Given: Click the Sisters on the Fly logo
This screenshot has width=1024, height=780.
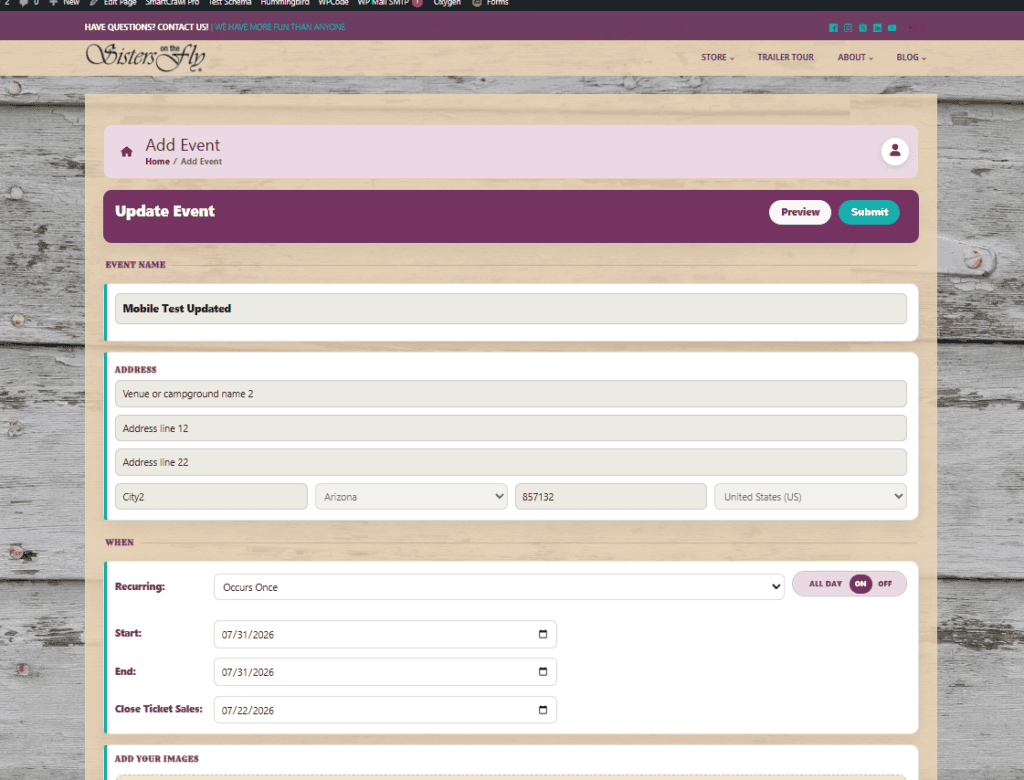Looking at the screenshot, I should click(146, 57).
